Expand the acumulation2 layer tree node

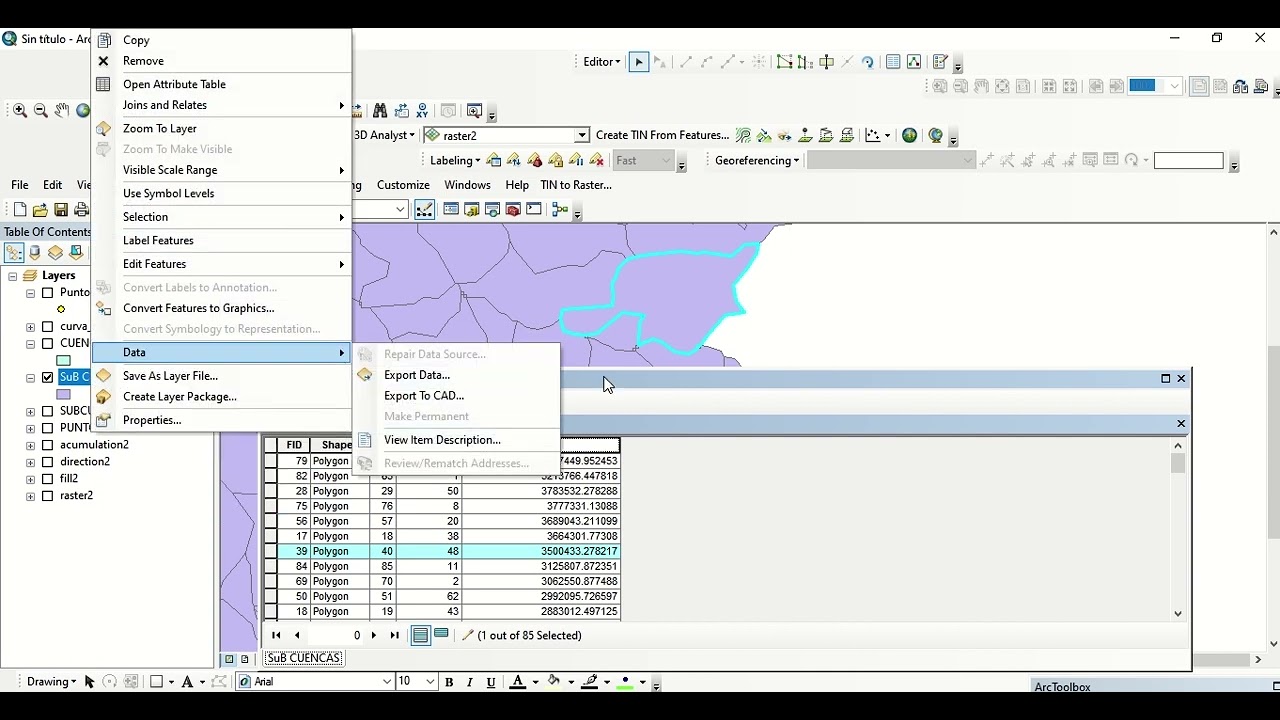point(30,445)
